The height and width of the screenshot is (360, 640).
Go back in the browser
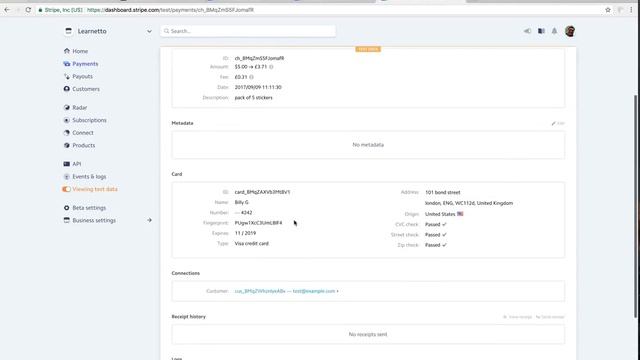[7, 10]
